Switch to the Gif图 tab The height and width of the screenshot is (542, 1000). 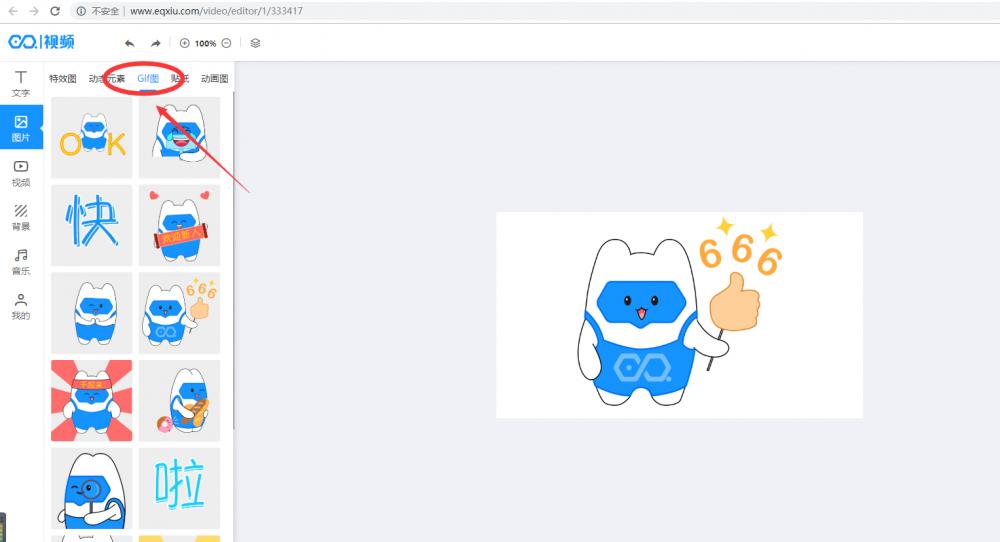pyautogui.click(x=148, y=78)
